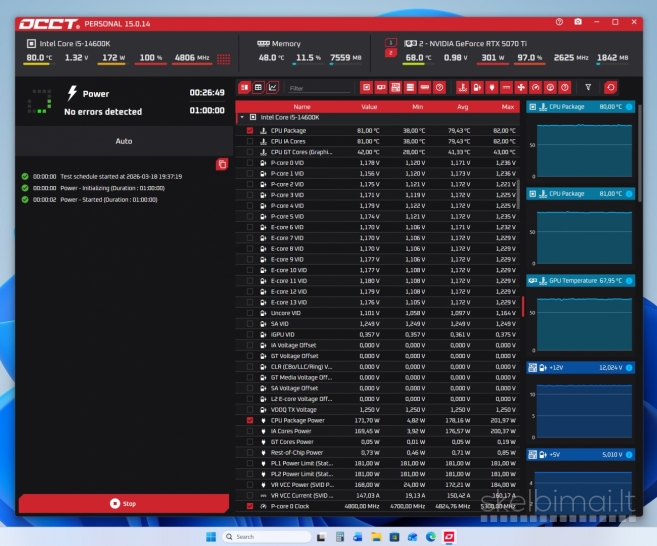657x546 pixels.
Task: Click the Auto button in test panel
Action: coord(123,141)
